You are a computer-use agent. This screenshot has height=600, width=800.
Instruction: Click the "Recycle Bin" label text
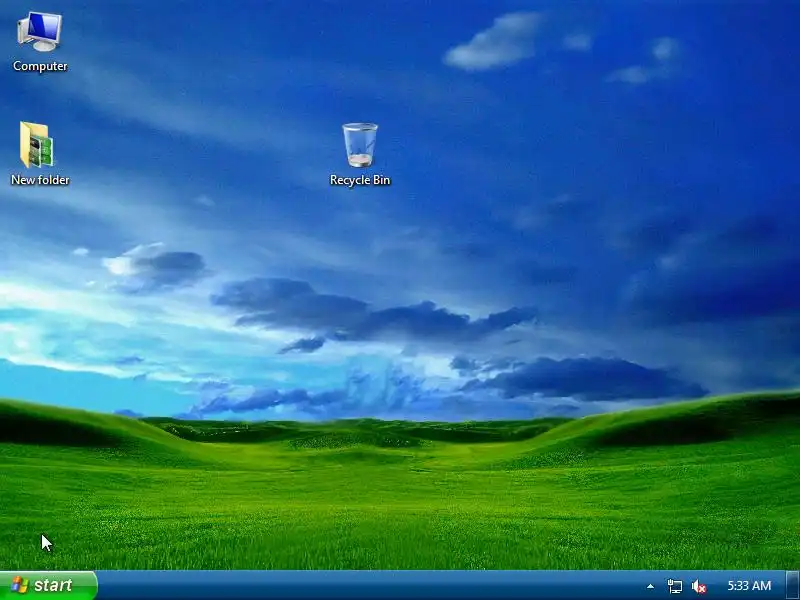[360, 180]
